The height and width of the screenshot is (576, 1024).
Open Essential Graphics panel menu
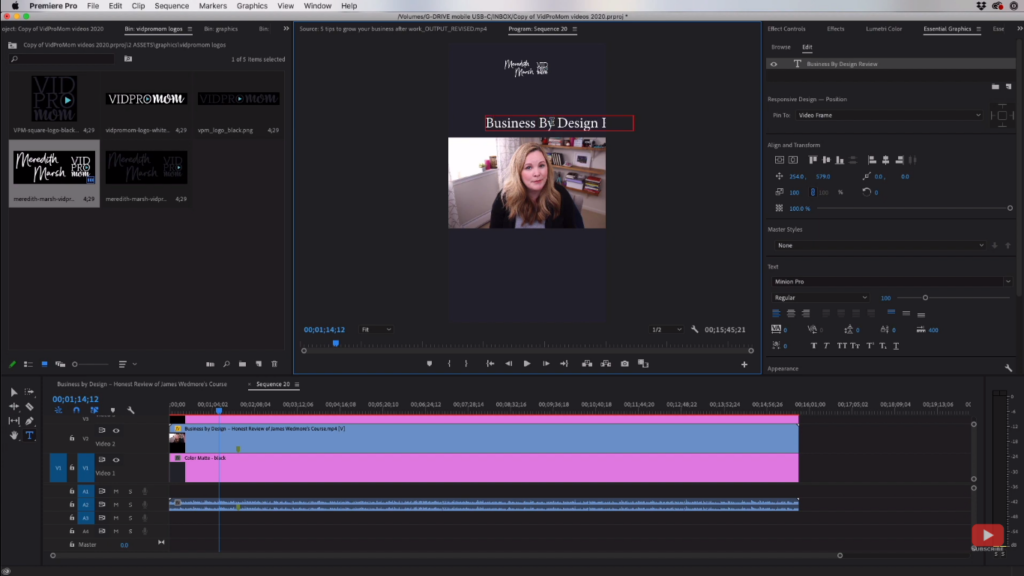point(978,29)
